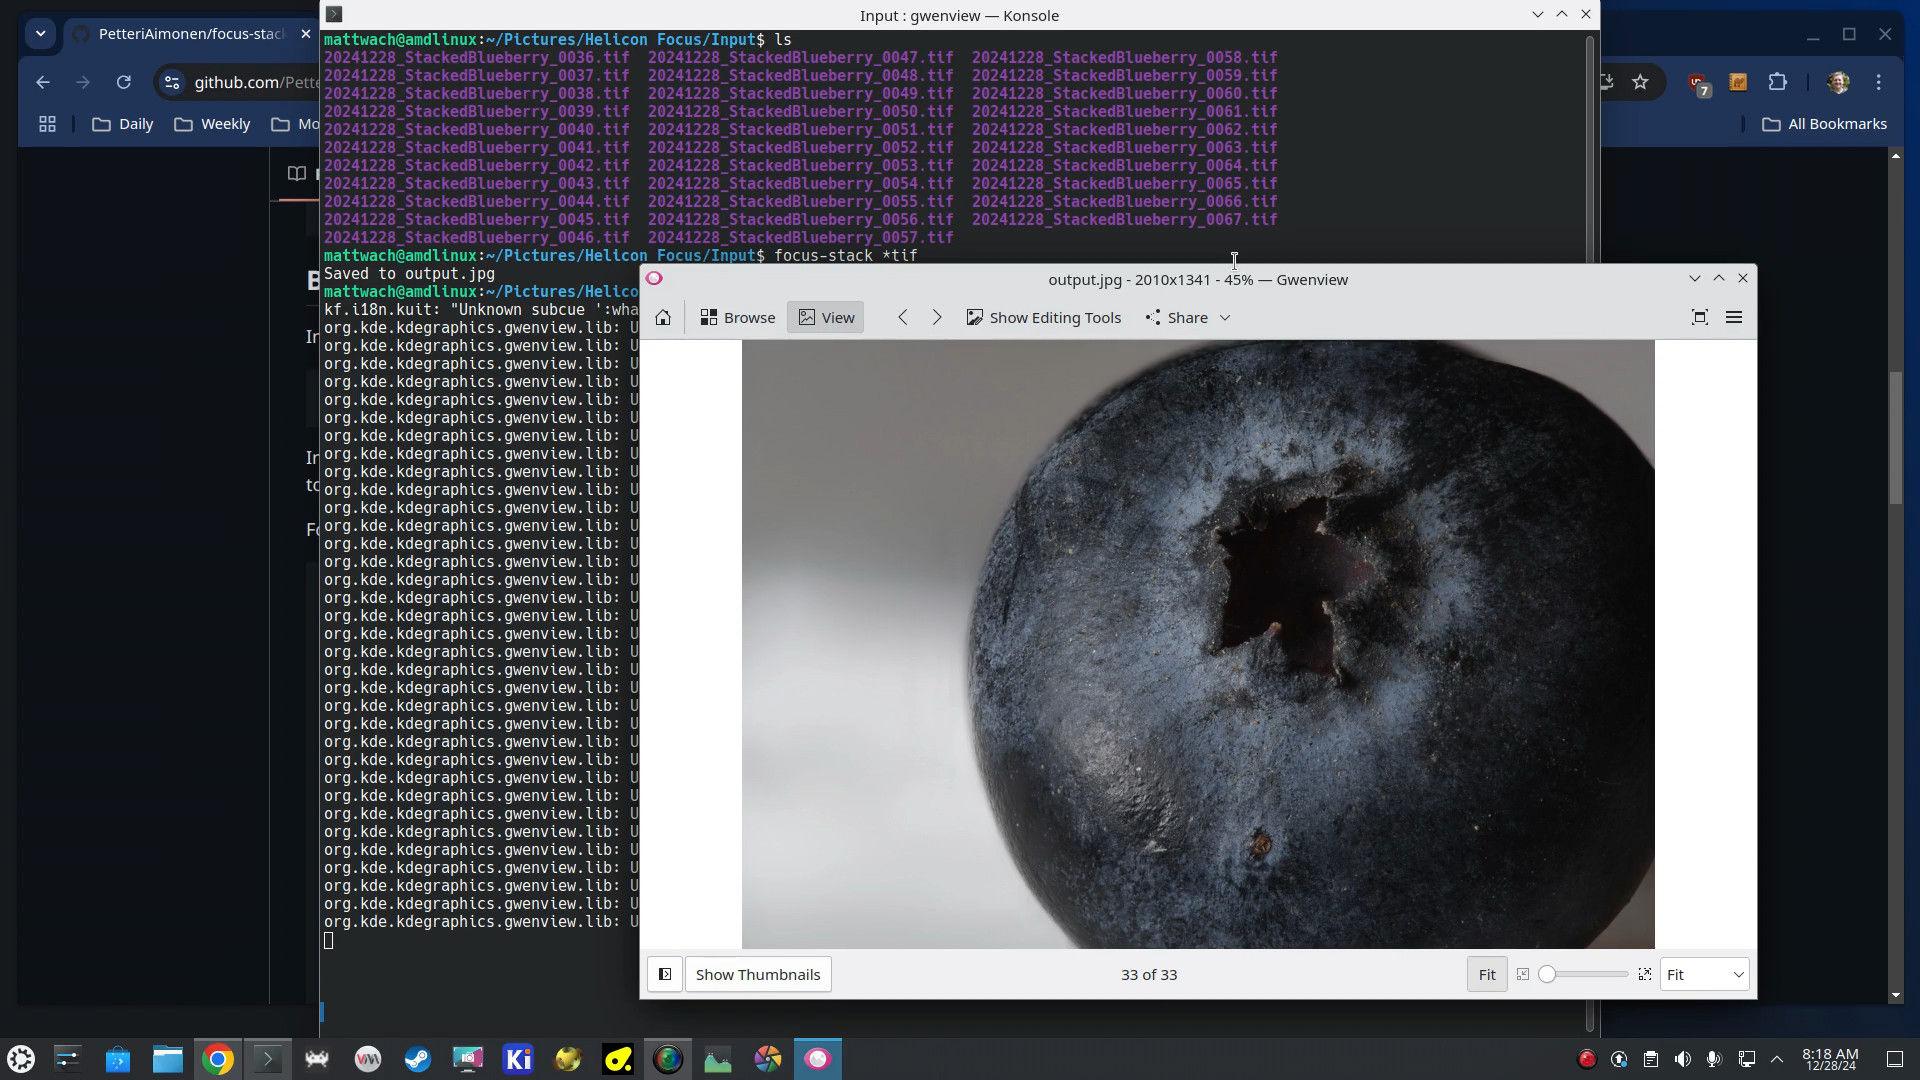The height and width of the screenshot is (1080, 1920).
Task: Bookmark this page star icon
Action: 1640,83
